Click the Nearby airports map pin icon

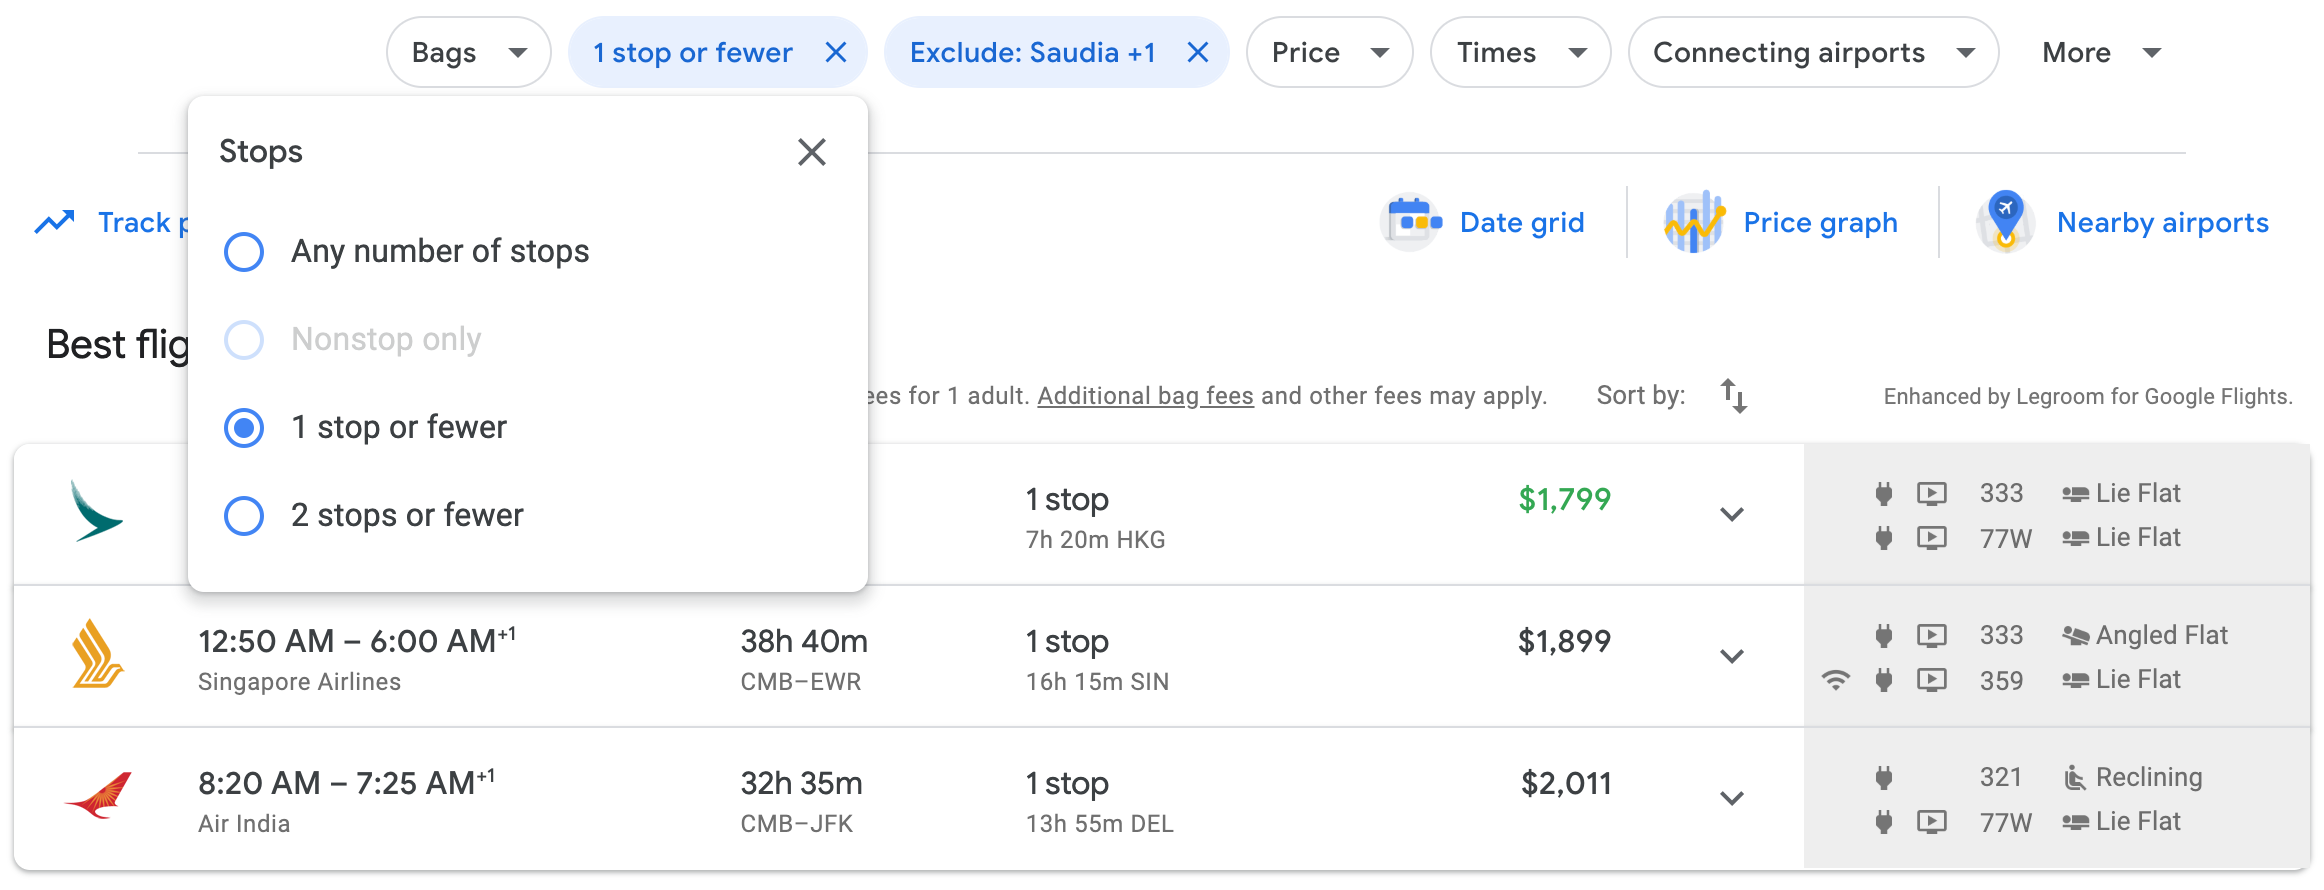click(2005, 220)
